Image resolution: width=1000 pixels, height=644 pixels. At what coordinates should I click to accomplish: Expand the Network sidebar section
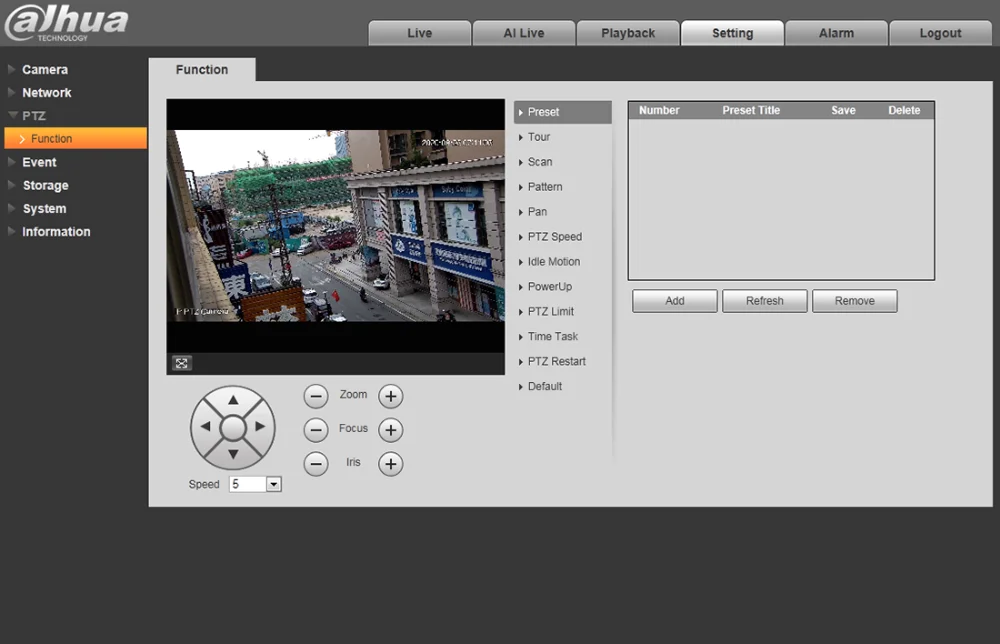click(47, 93)
